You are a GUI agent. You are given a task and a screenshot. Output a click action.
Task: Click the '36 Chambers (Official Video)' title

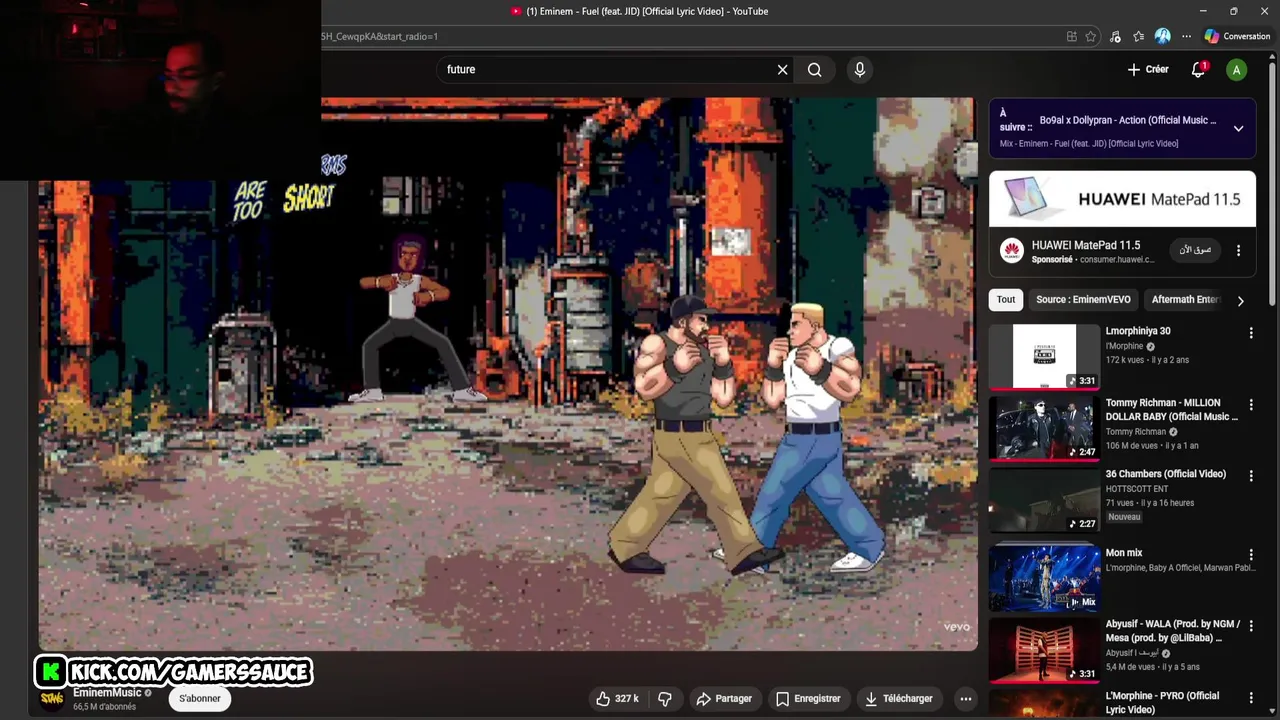pyautogui.click(x=1166, y=474)
